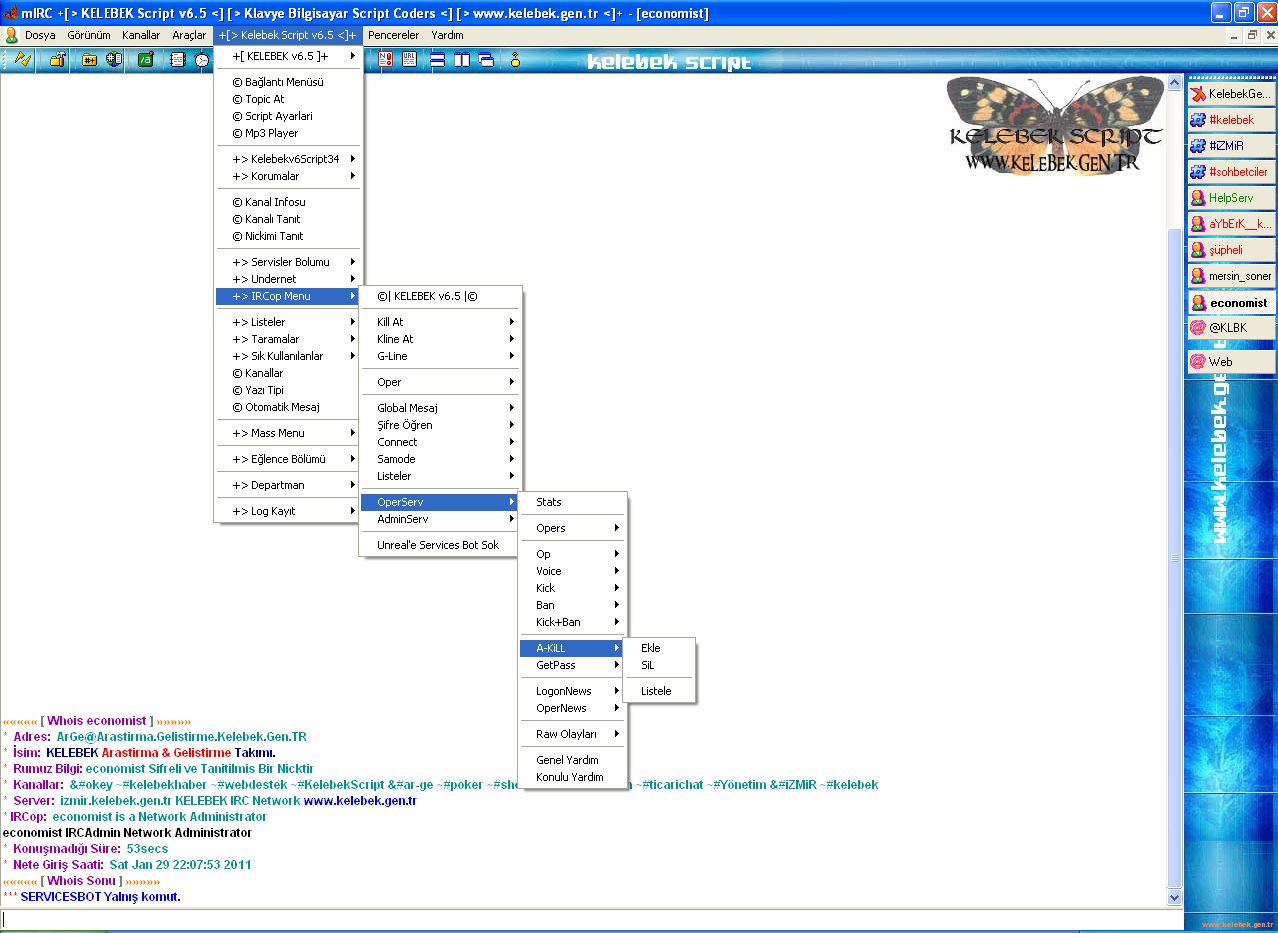This screenshot has width=1278, height=933.
Task: Open the channels folder toolbar icon
Action: coord(90,60)
